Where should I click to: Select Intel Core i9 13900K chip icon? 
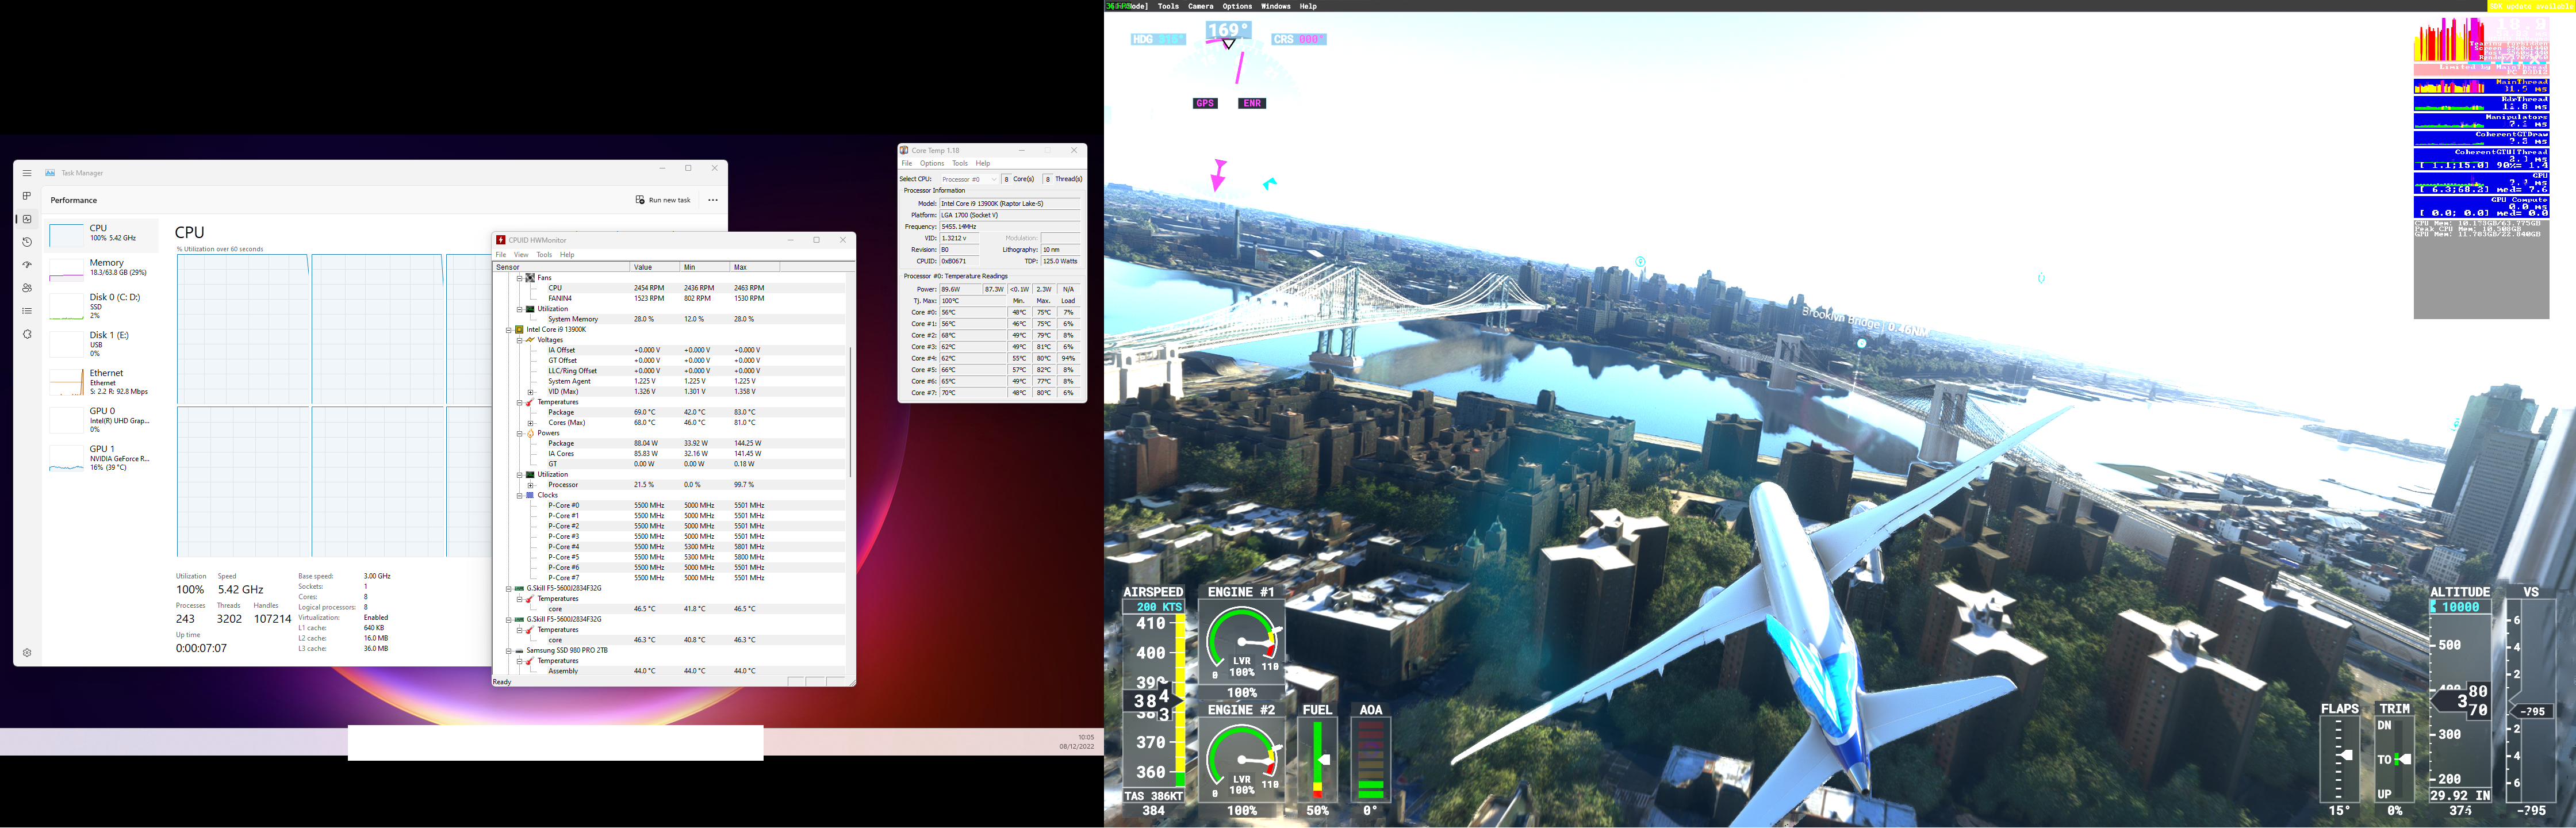[x=519, y=329]
